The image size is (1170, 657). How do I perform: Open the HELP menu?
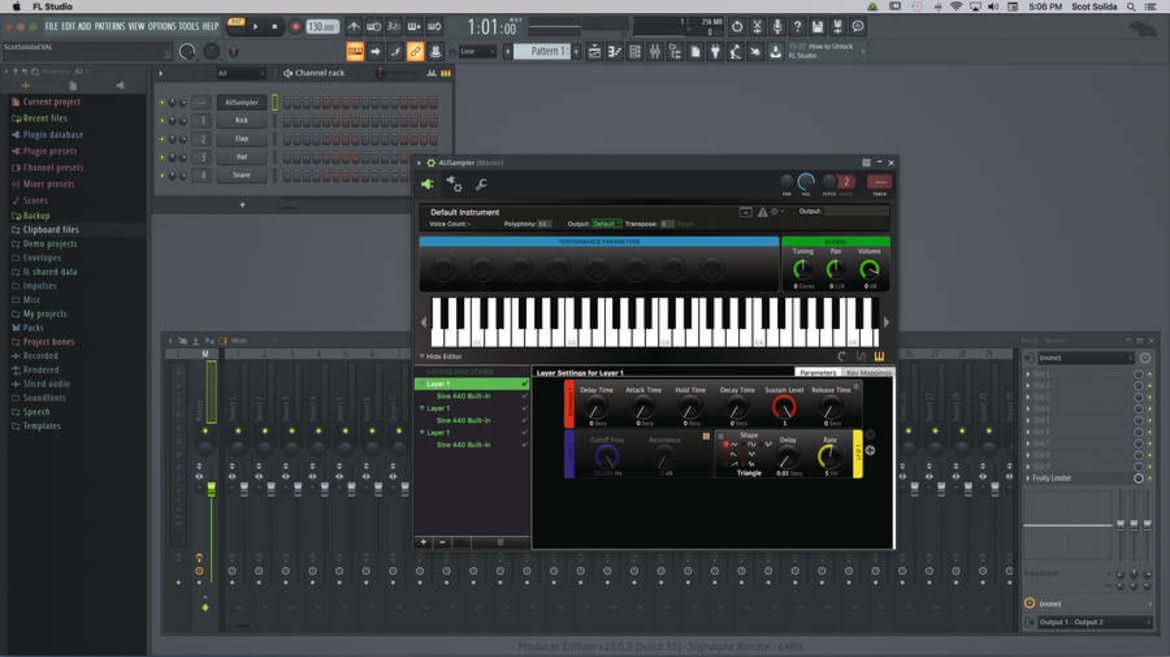(x=210, y=26)
